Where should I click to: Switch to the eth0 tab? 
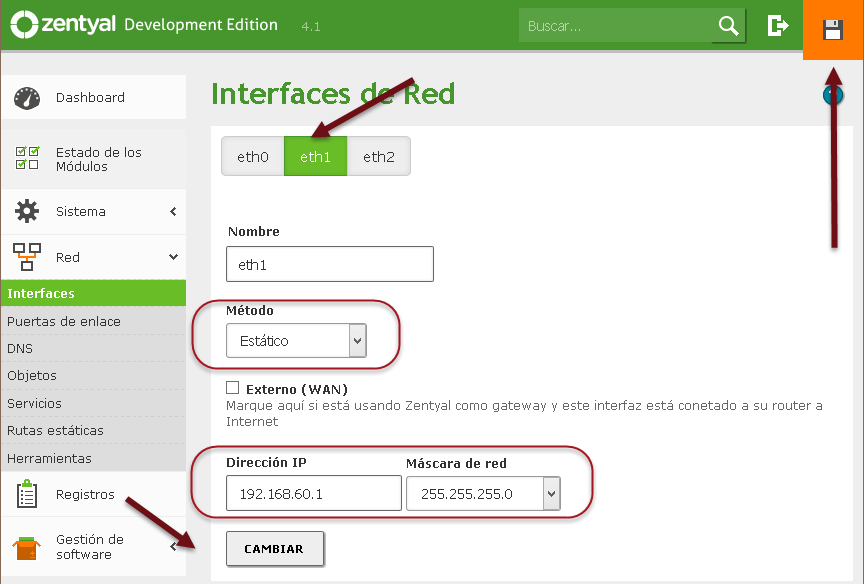click(253, 157)
